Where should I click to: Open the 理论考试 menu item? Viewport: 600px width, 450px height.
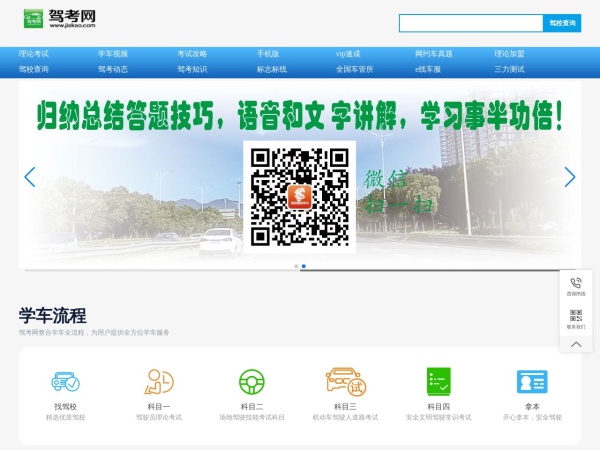pos(34,54)
